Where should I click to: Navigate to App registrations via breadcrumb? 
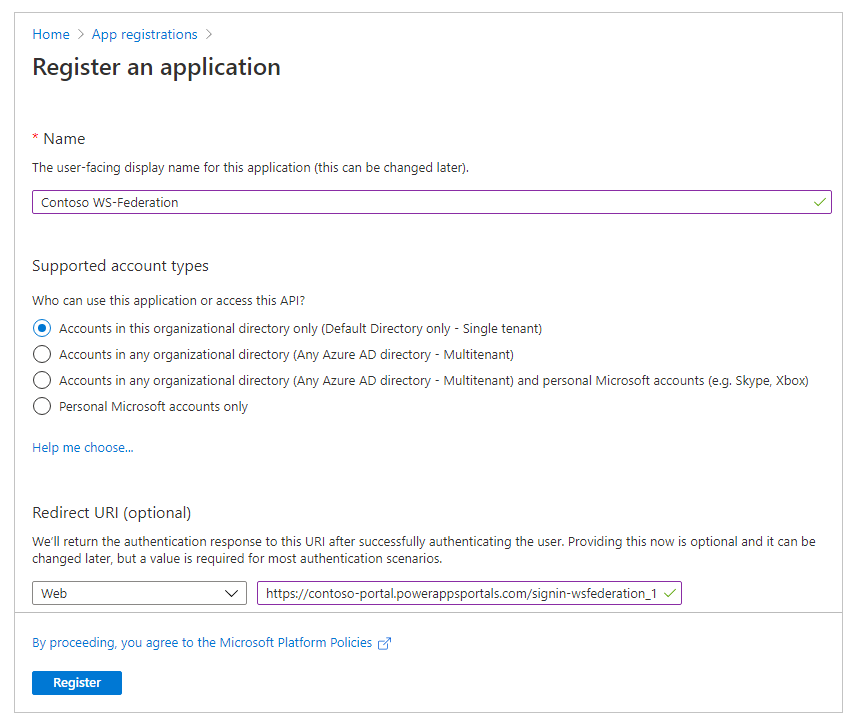[144, 34]
